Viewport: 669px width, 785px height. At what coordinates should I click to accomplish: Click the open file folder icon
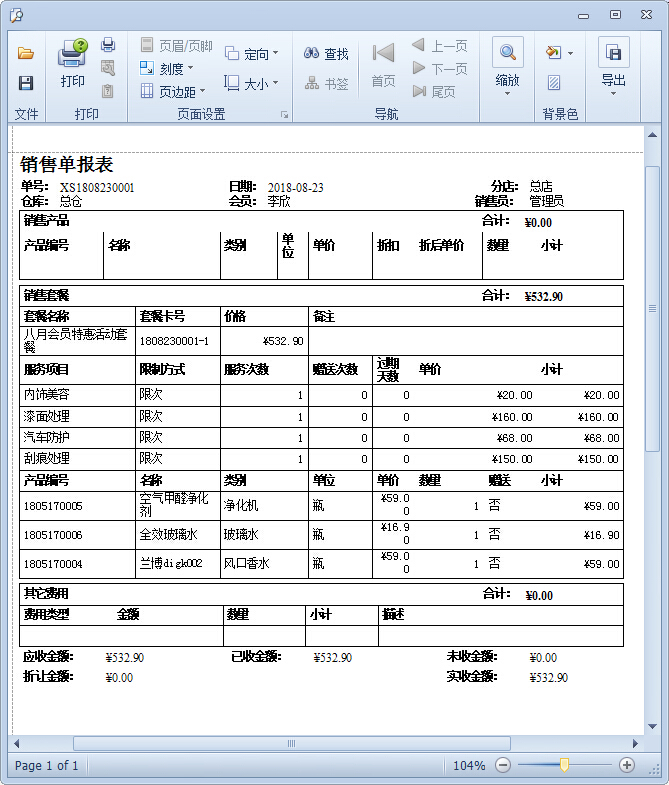26,53
